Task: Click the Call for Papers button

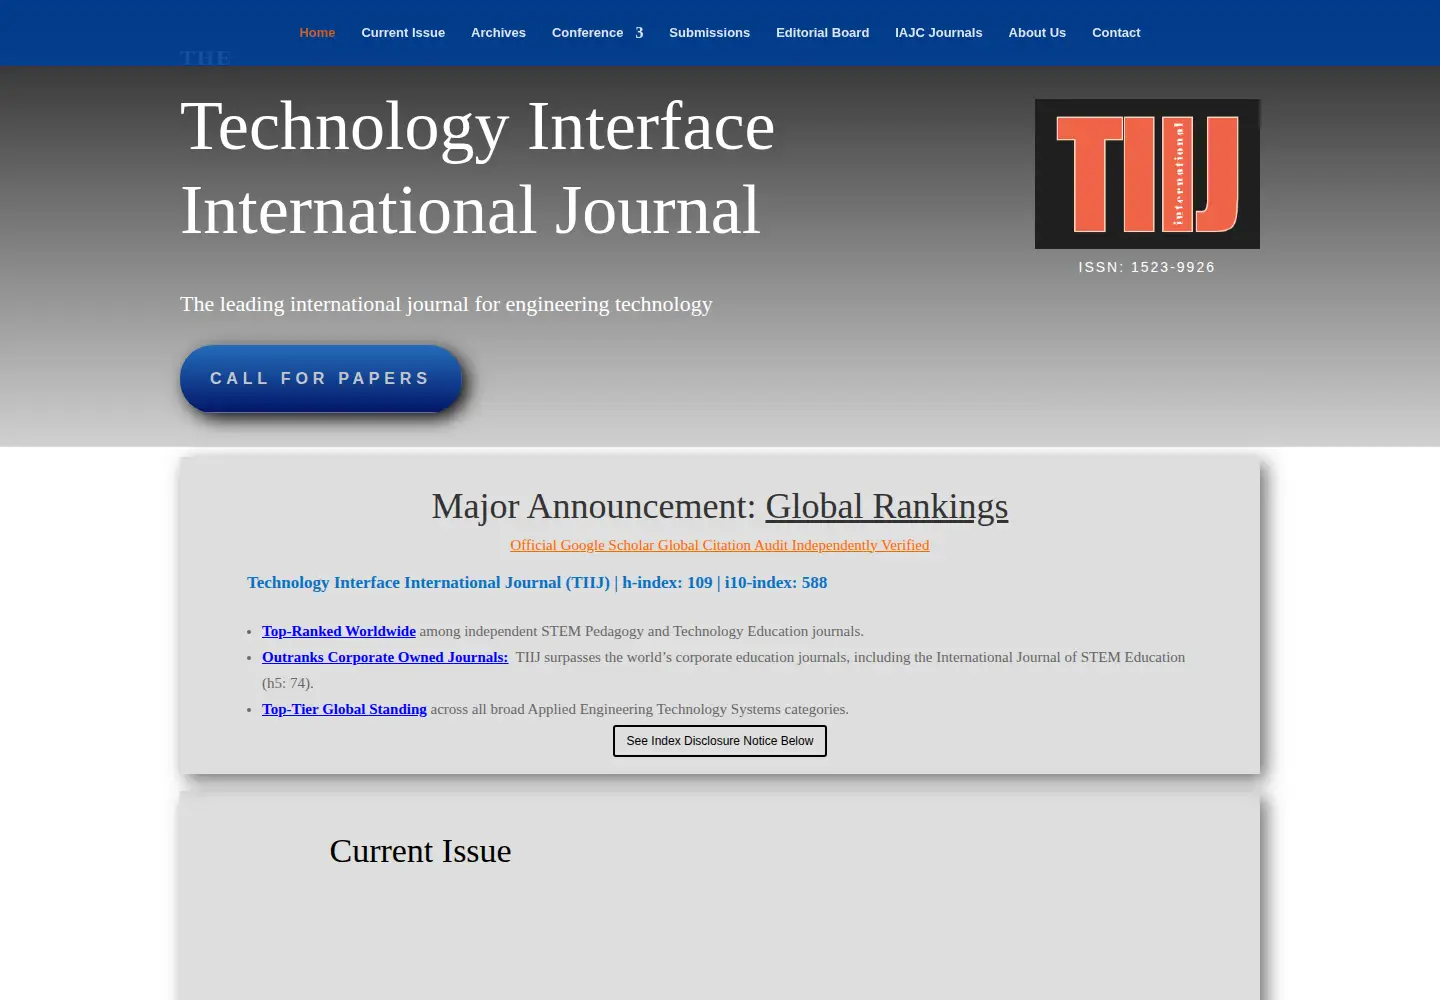Action: pyautogui.click(x=321, y=379)
